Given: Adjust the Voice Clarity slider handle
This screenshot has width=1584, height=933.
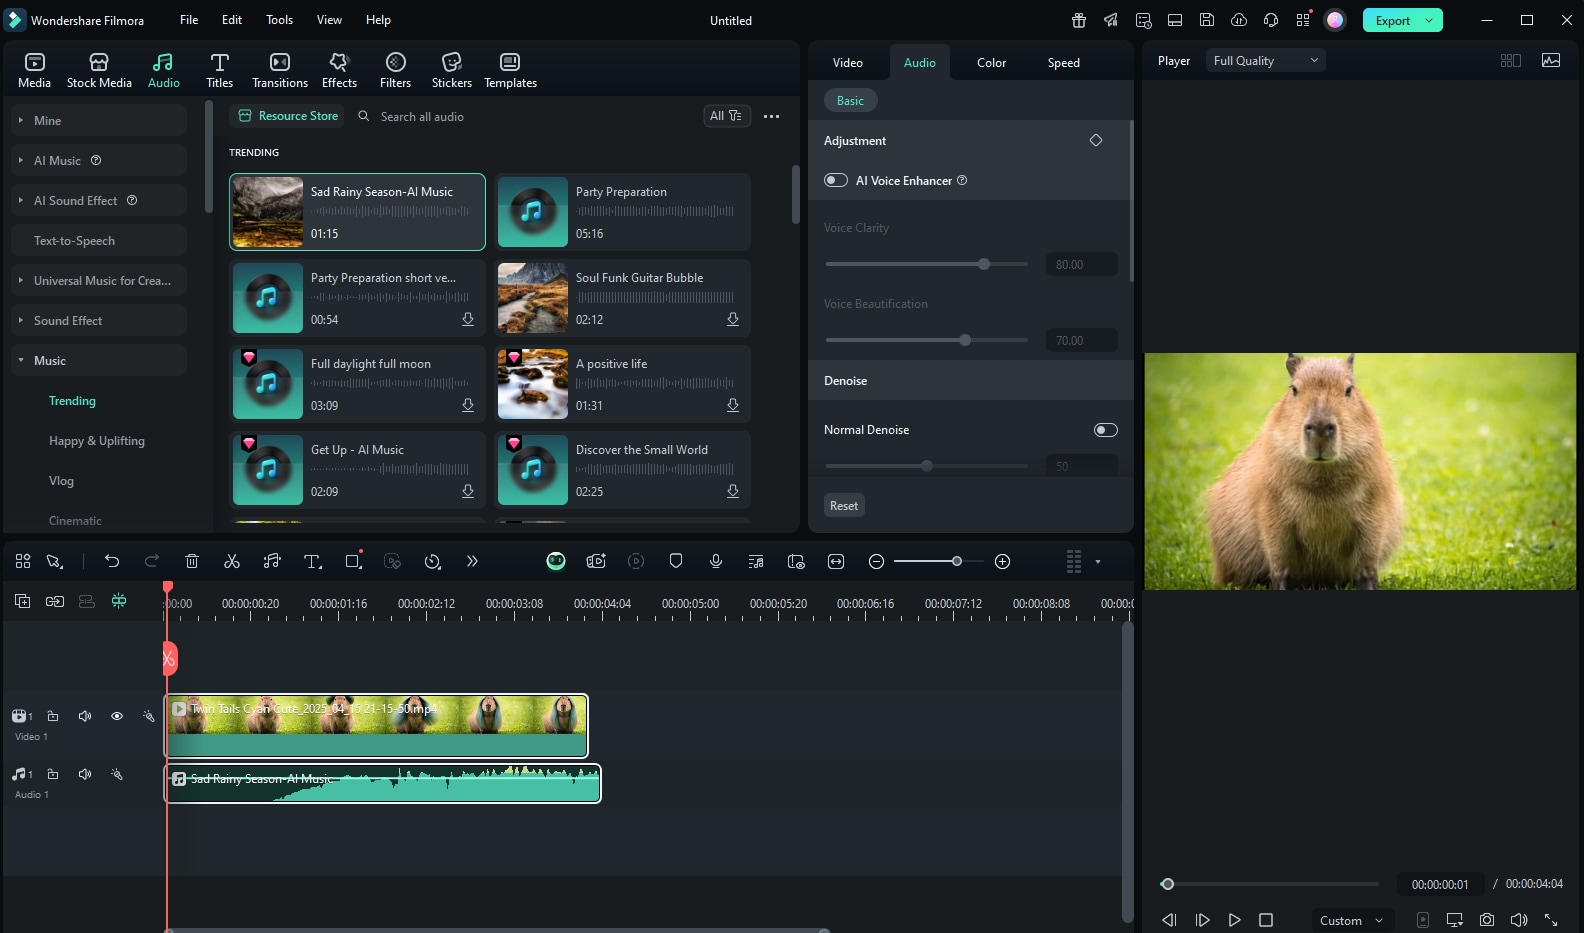Looking at the screenshot, I should pos(984,264).
